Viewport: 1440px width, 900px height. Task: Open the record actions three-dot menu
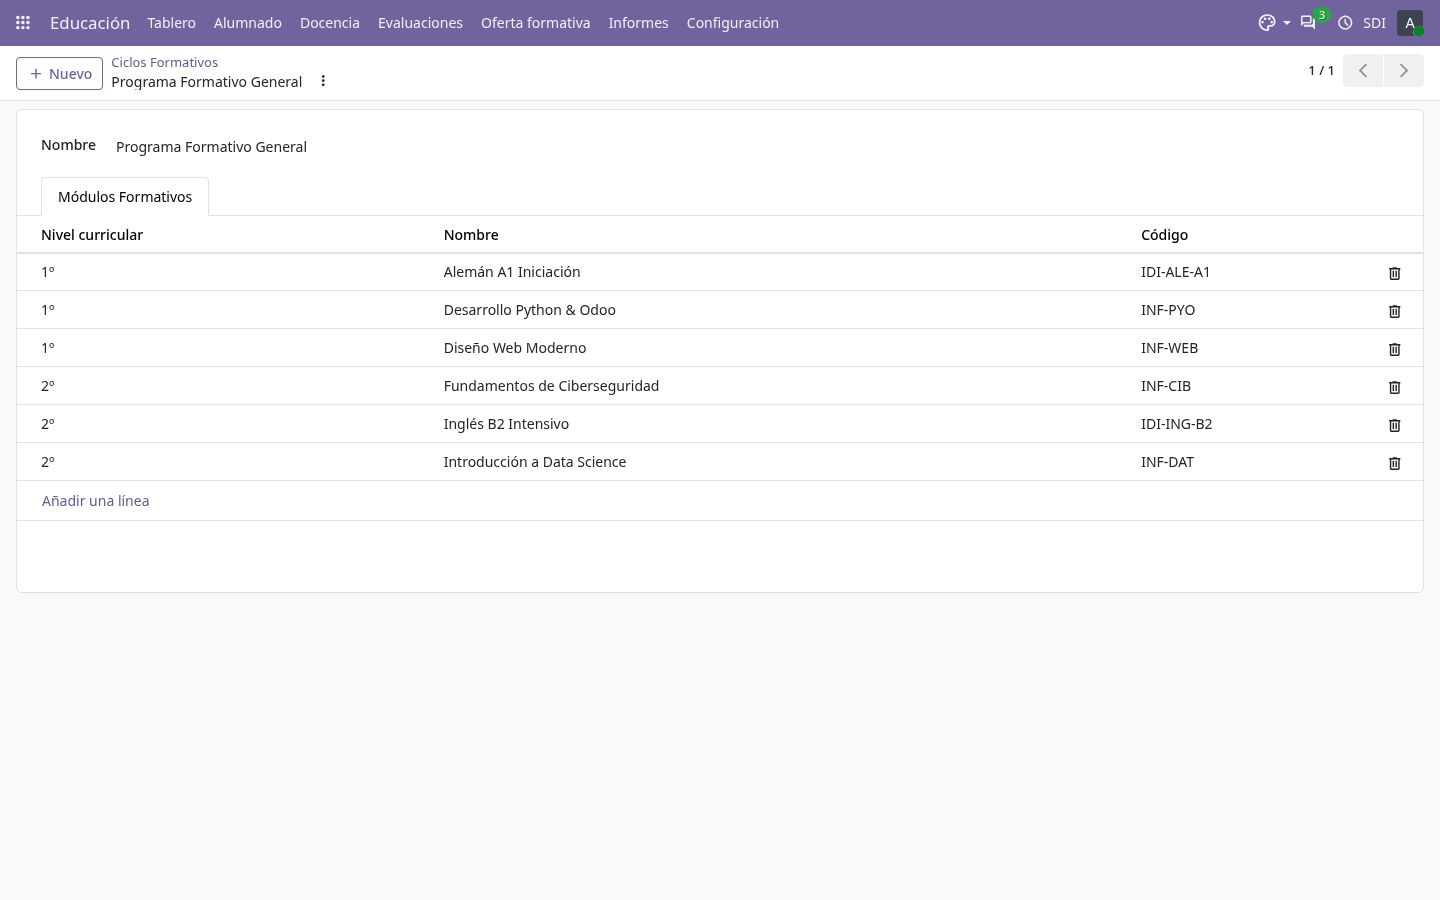(323, 81)
